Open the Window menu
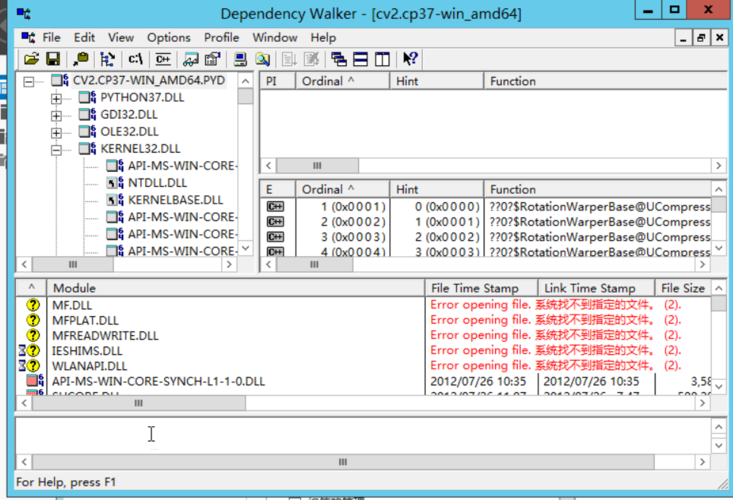The image size is (733, 500). click(x=275, y=37)
